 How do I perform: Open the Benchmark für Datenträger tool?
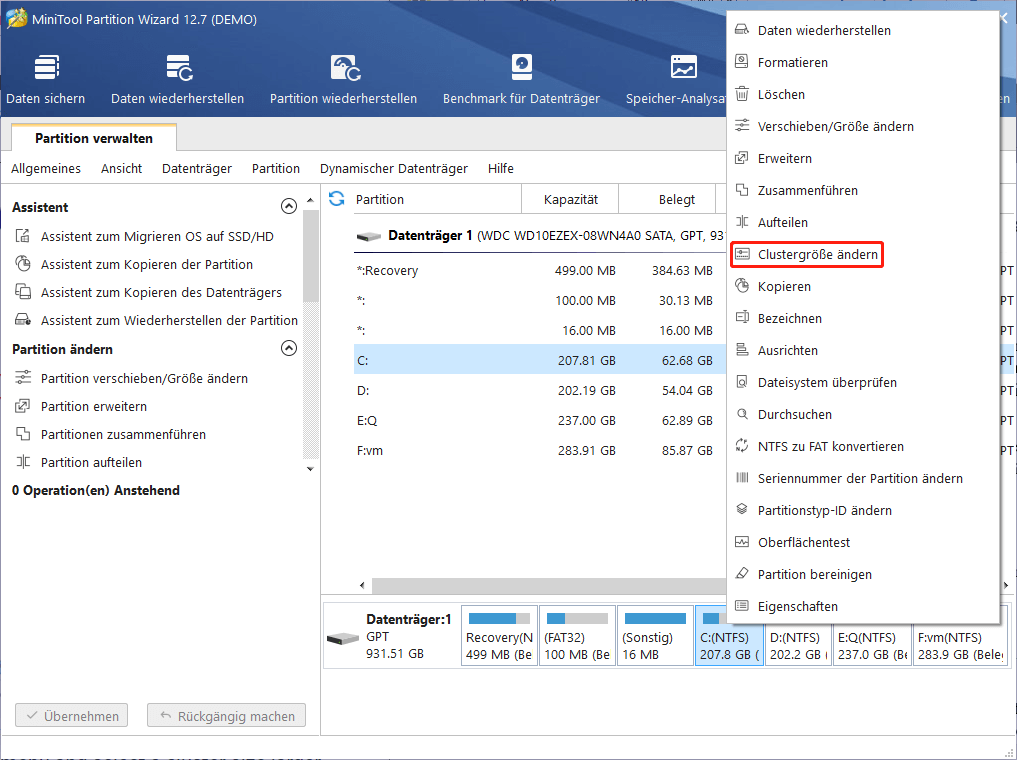tap(520, 75)
